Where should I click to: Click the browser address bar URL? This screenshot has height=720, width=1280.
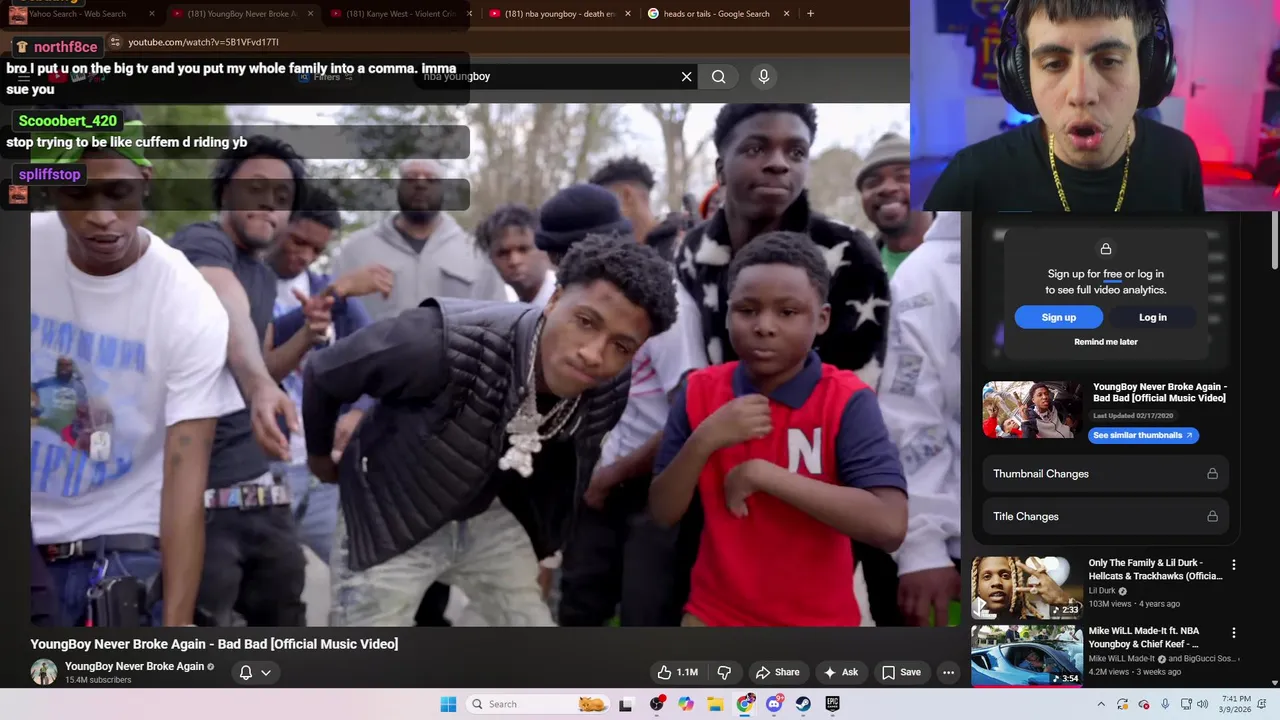(x=203, y=42)
